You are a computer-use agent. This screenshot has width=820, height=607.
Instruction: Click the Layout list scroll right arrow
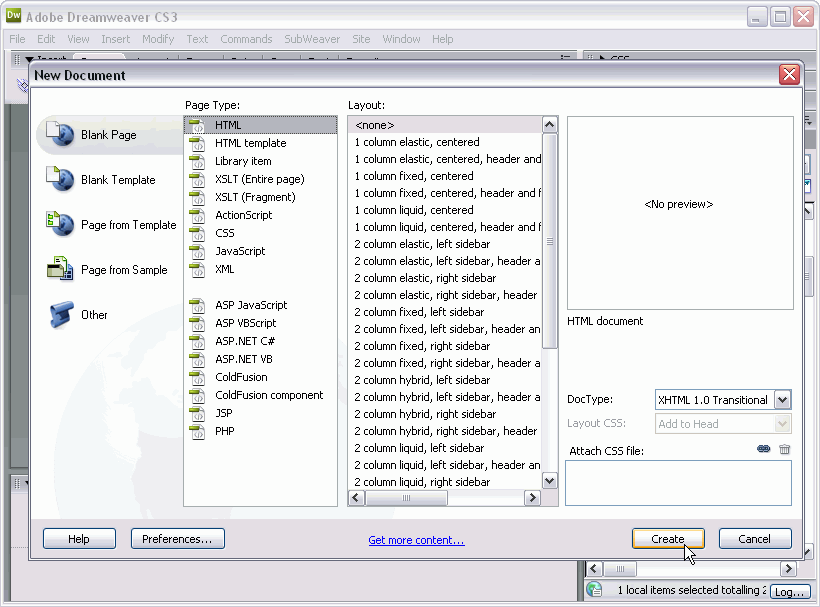pyautogui.click(x=532, y=498)
